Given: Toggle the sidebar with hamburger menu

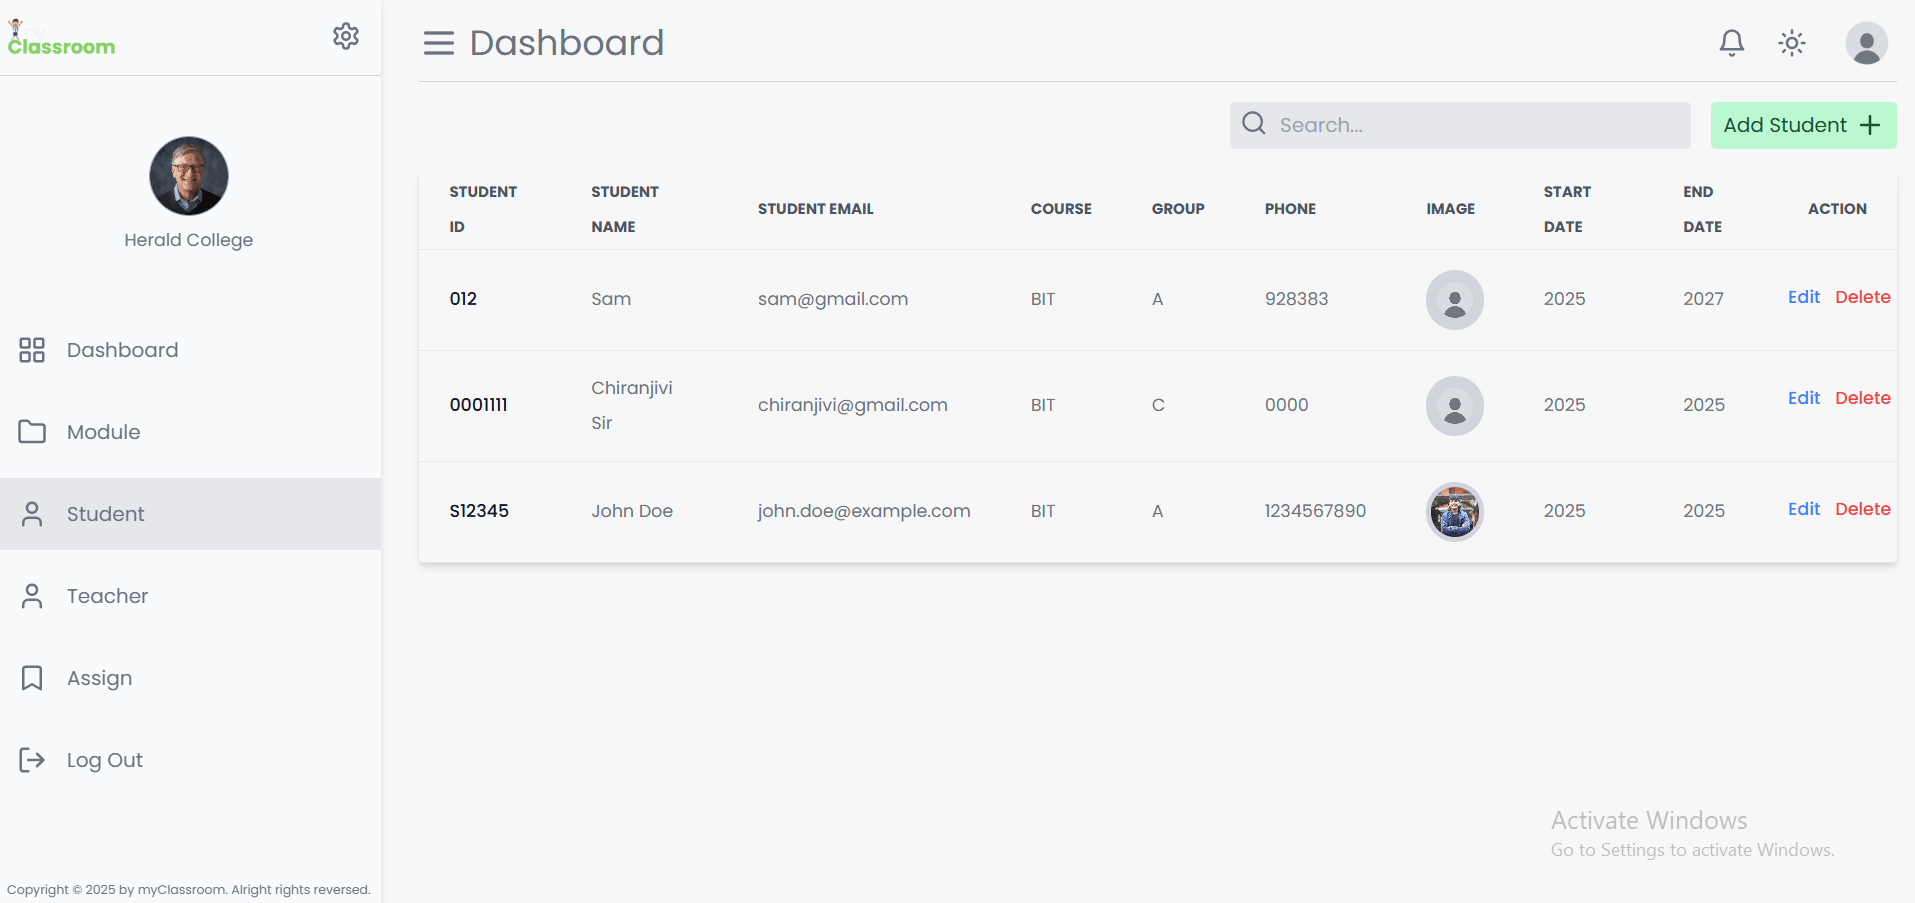Looking at the screenshot, I should pyautogui.click(x=438, y=42).
